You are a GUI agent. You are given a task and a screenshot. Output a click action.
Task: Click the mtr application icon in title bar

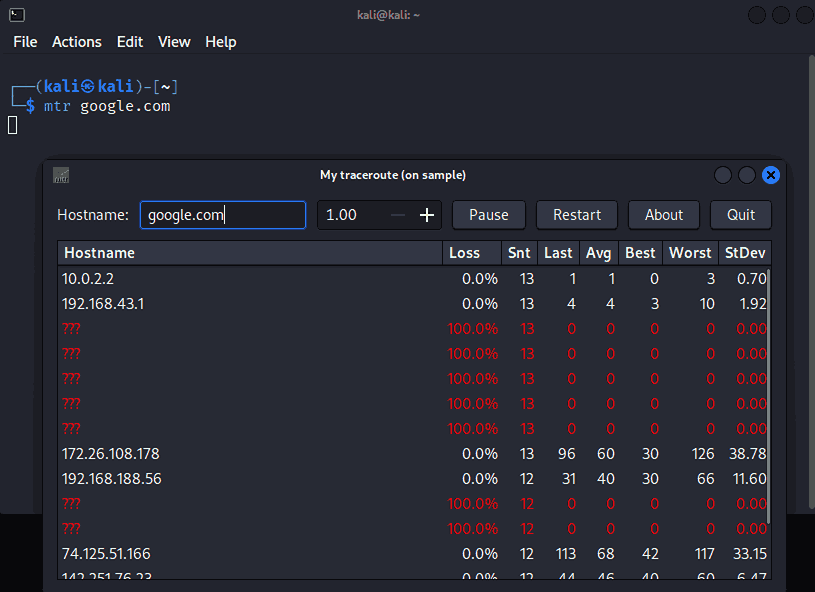click(61, 175)
